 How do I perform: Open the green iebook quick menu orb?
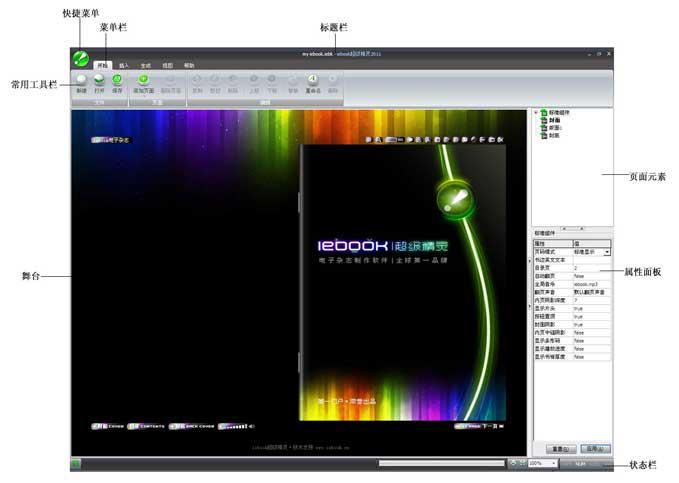[81, 58]
